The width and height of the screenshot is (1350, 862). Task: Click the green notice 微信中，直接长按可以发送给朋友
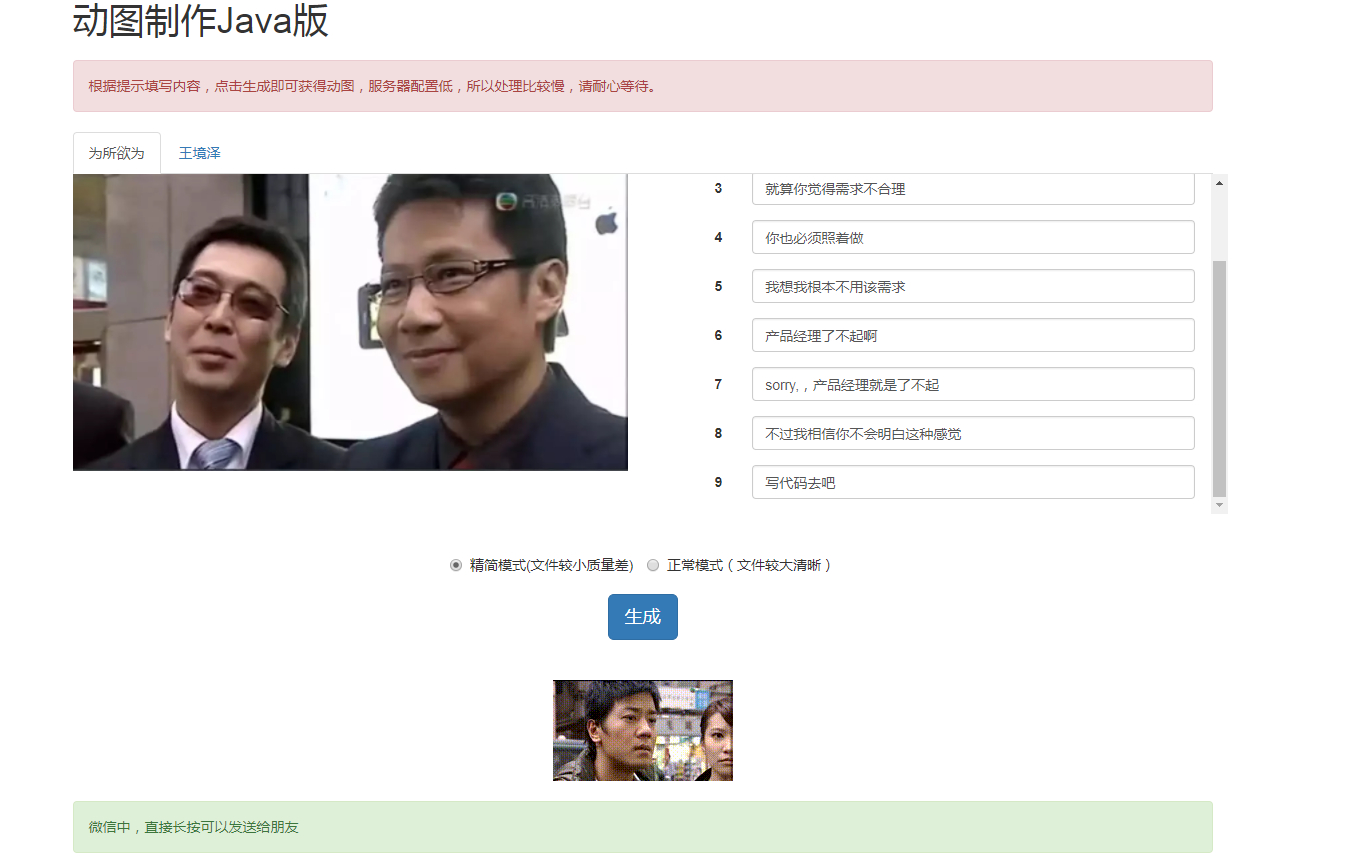click(x=643, y=827)
